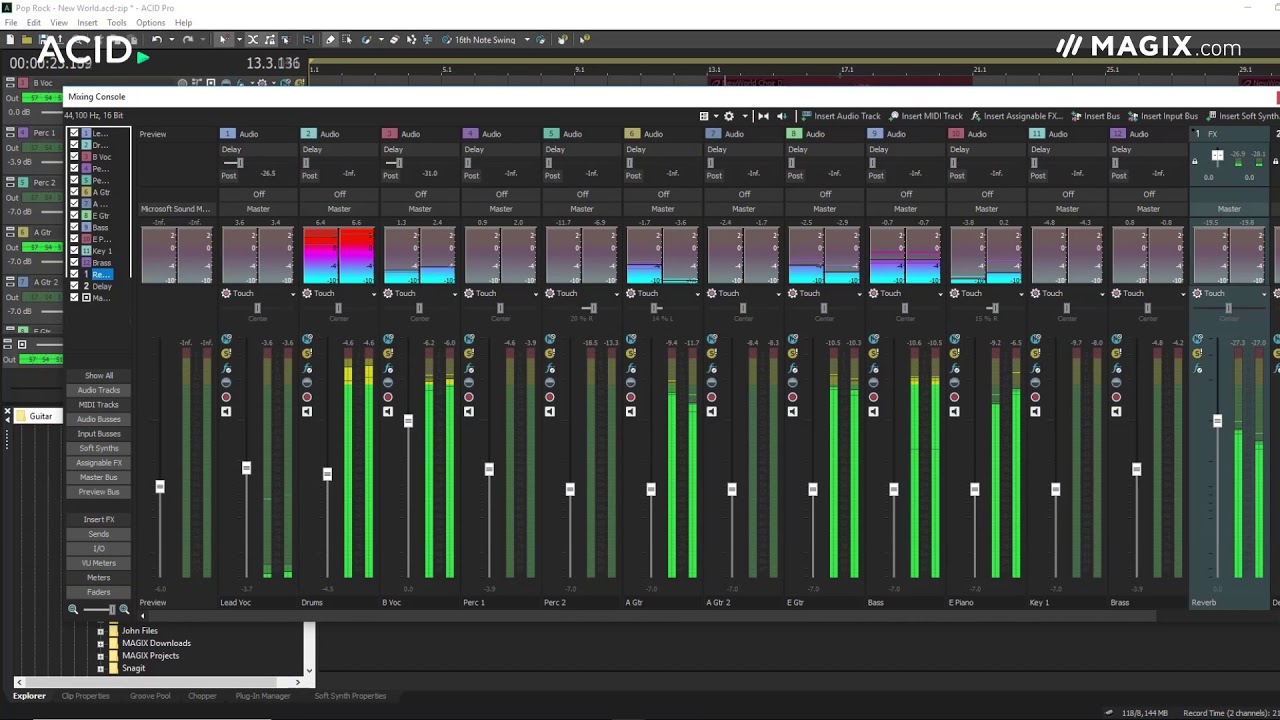Open dropdown arrow next to Undo
The width and height of the screenshot is (1280, 720).
click(x=171, y=40)
